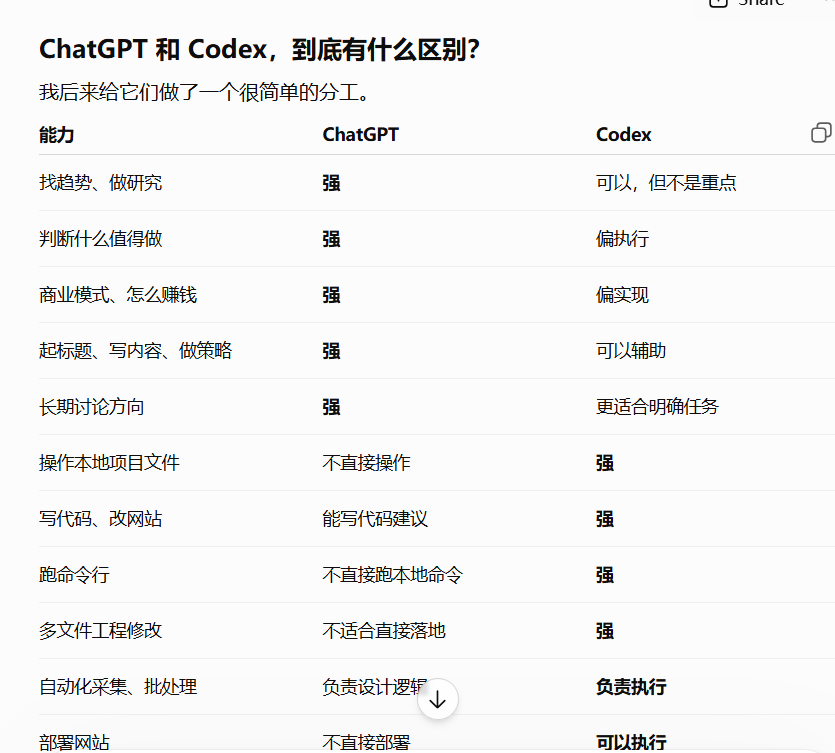Click the "ChatGPT" column header
This screenshot has height=753, width=835.
361,135
